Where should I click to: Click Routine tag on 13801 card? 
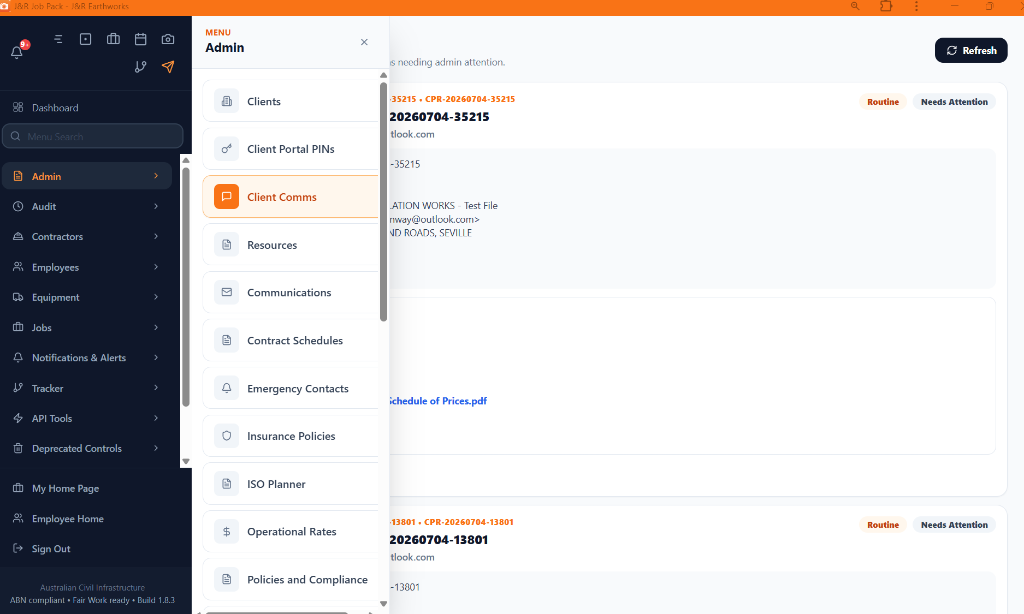click(x=883, y=525)
